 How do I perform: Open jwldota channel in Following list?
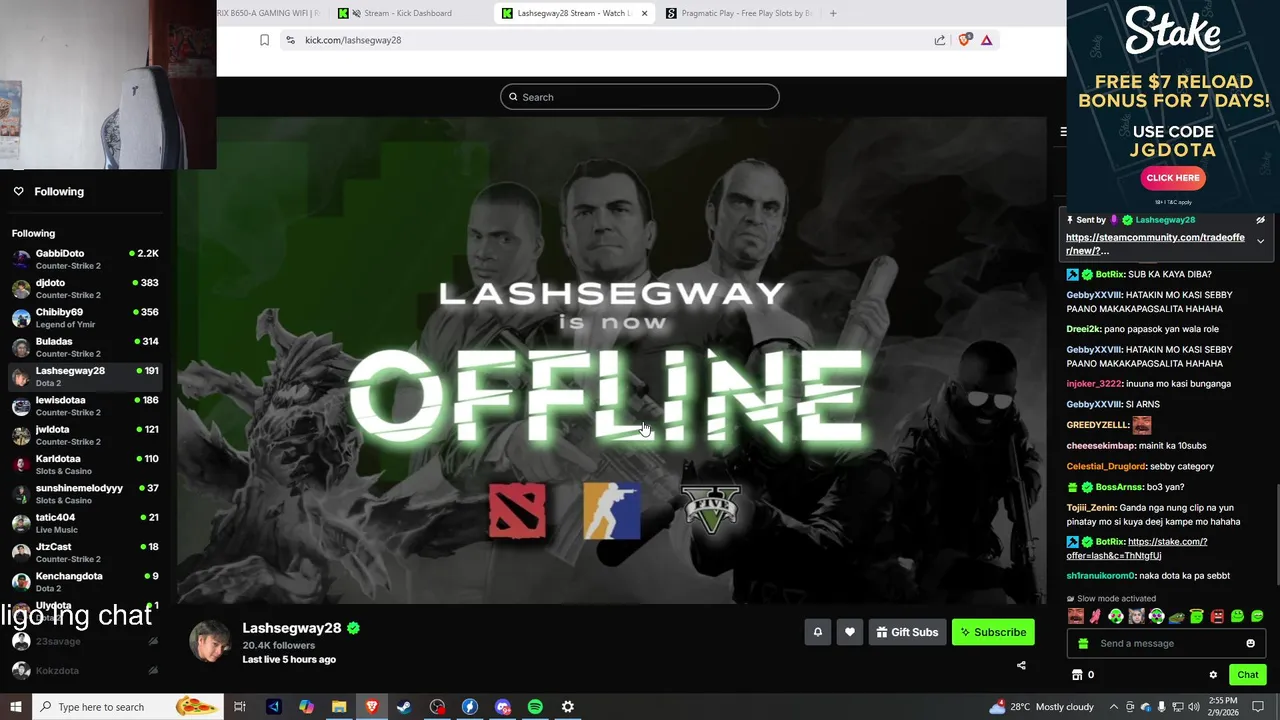[x=85, y=435]
